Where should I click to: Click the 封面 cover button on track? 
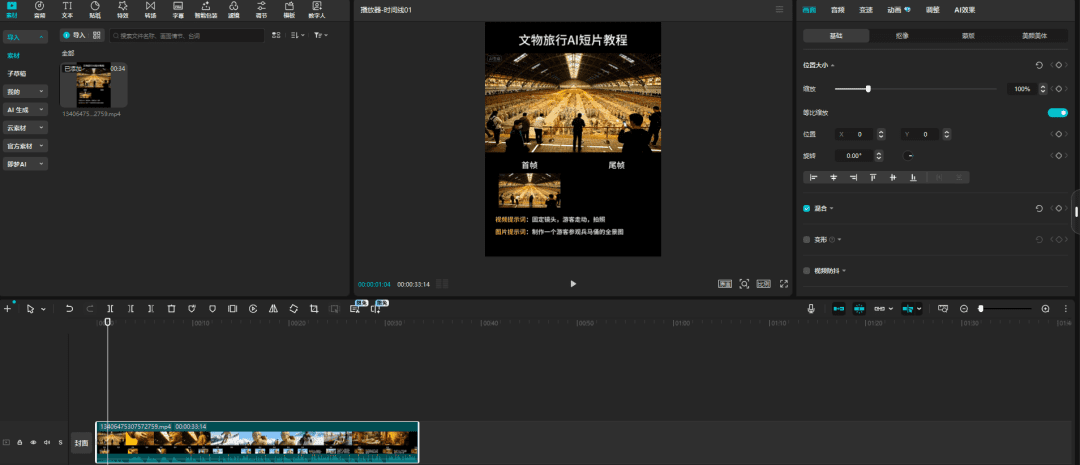[x=81, y=442]
